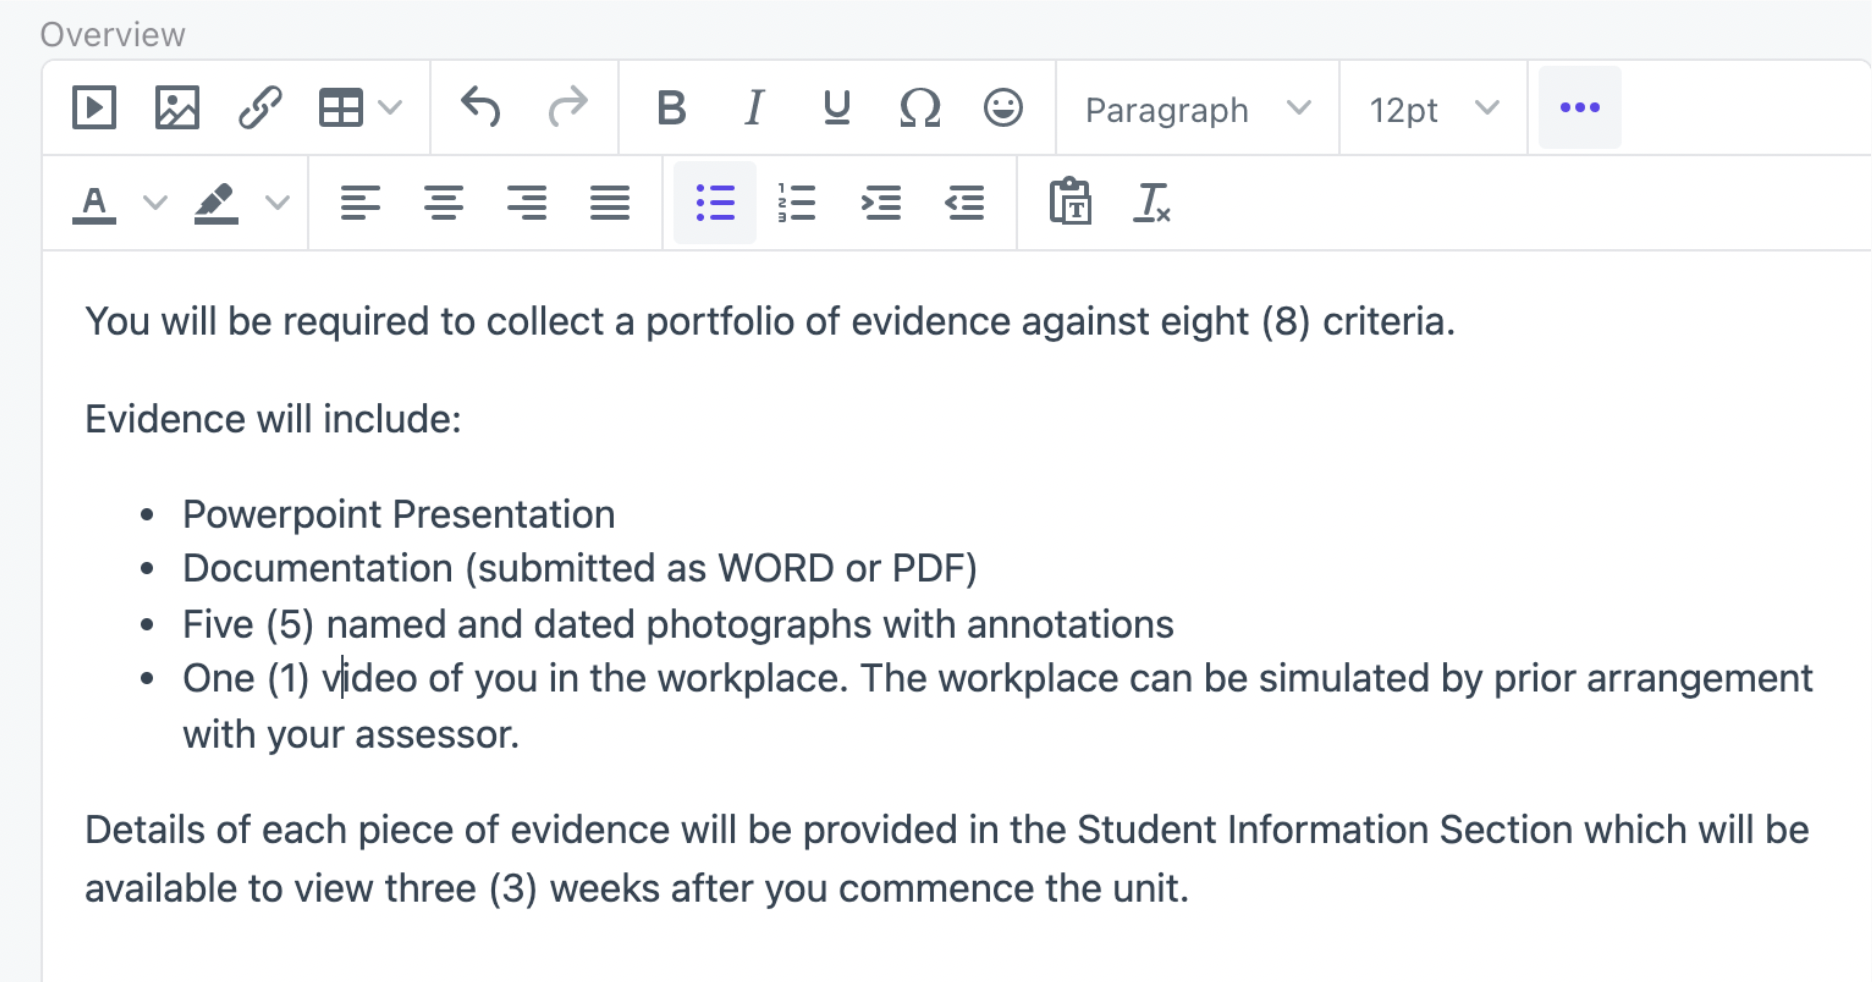Click the insert image icon
The width and height of the screenshot is (1872, 982).
tap(177, 108)
